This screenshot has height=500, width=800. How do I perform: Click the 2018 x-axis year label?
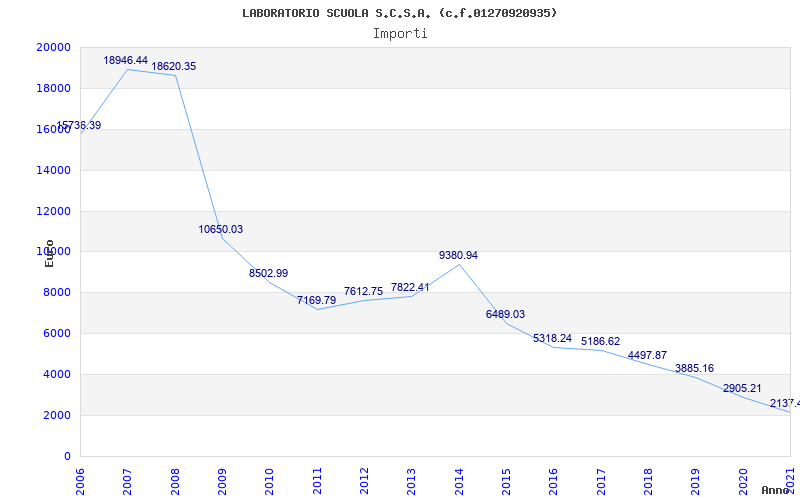click(648, 481)
